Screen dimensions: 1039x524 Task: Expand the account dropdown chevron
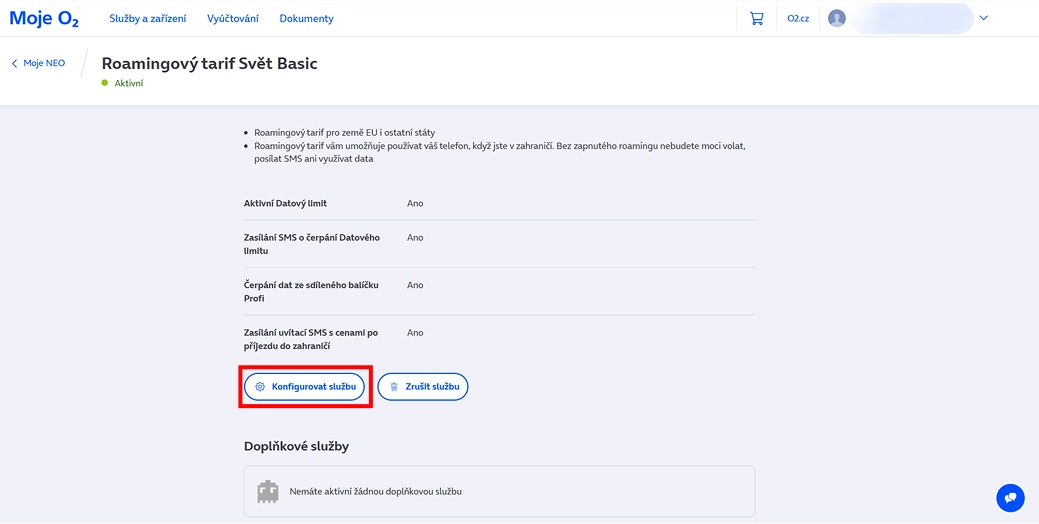[983, 18]
